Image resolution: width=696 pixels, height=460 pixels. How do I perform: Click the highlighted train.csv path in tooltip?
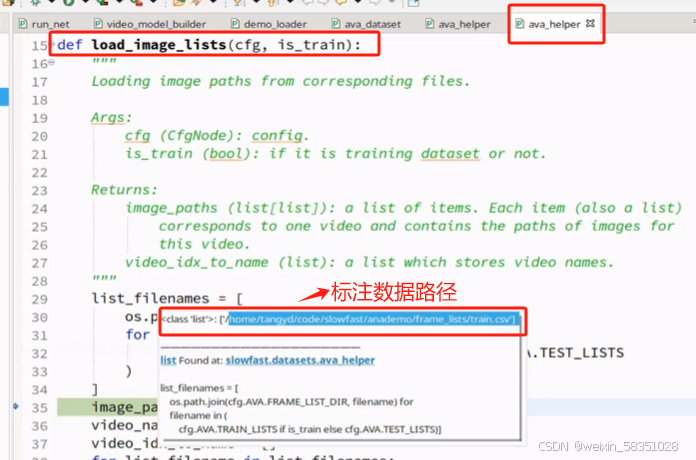(x=372, y=319)
